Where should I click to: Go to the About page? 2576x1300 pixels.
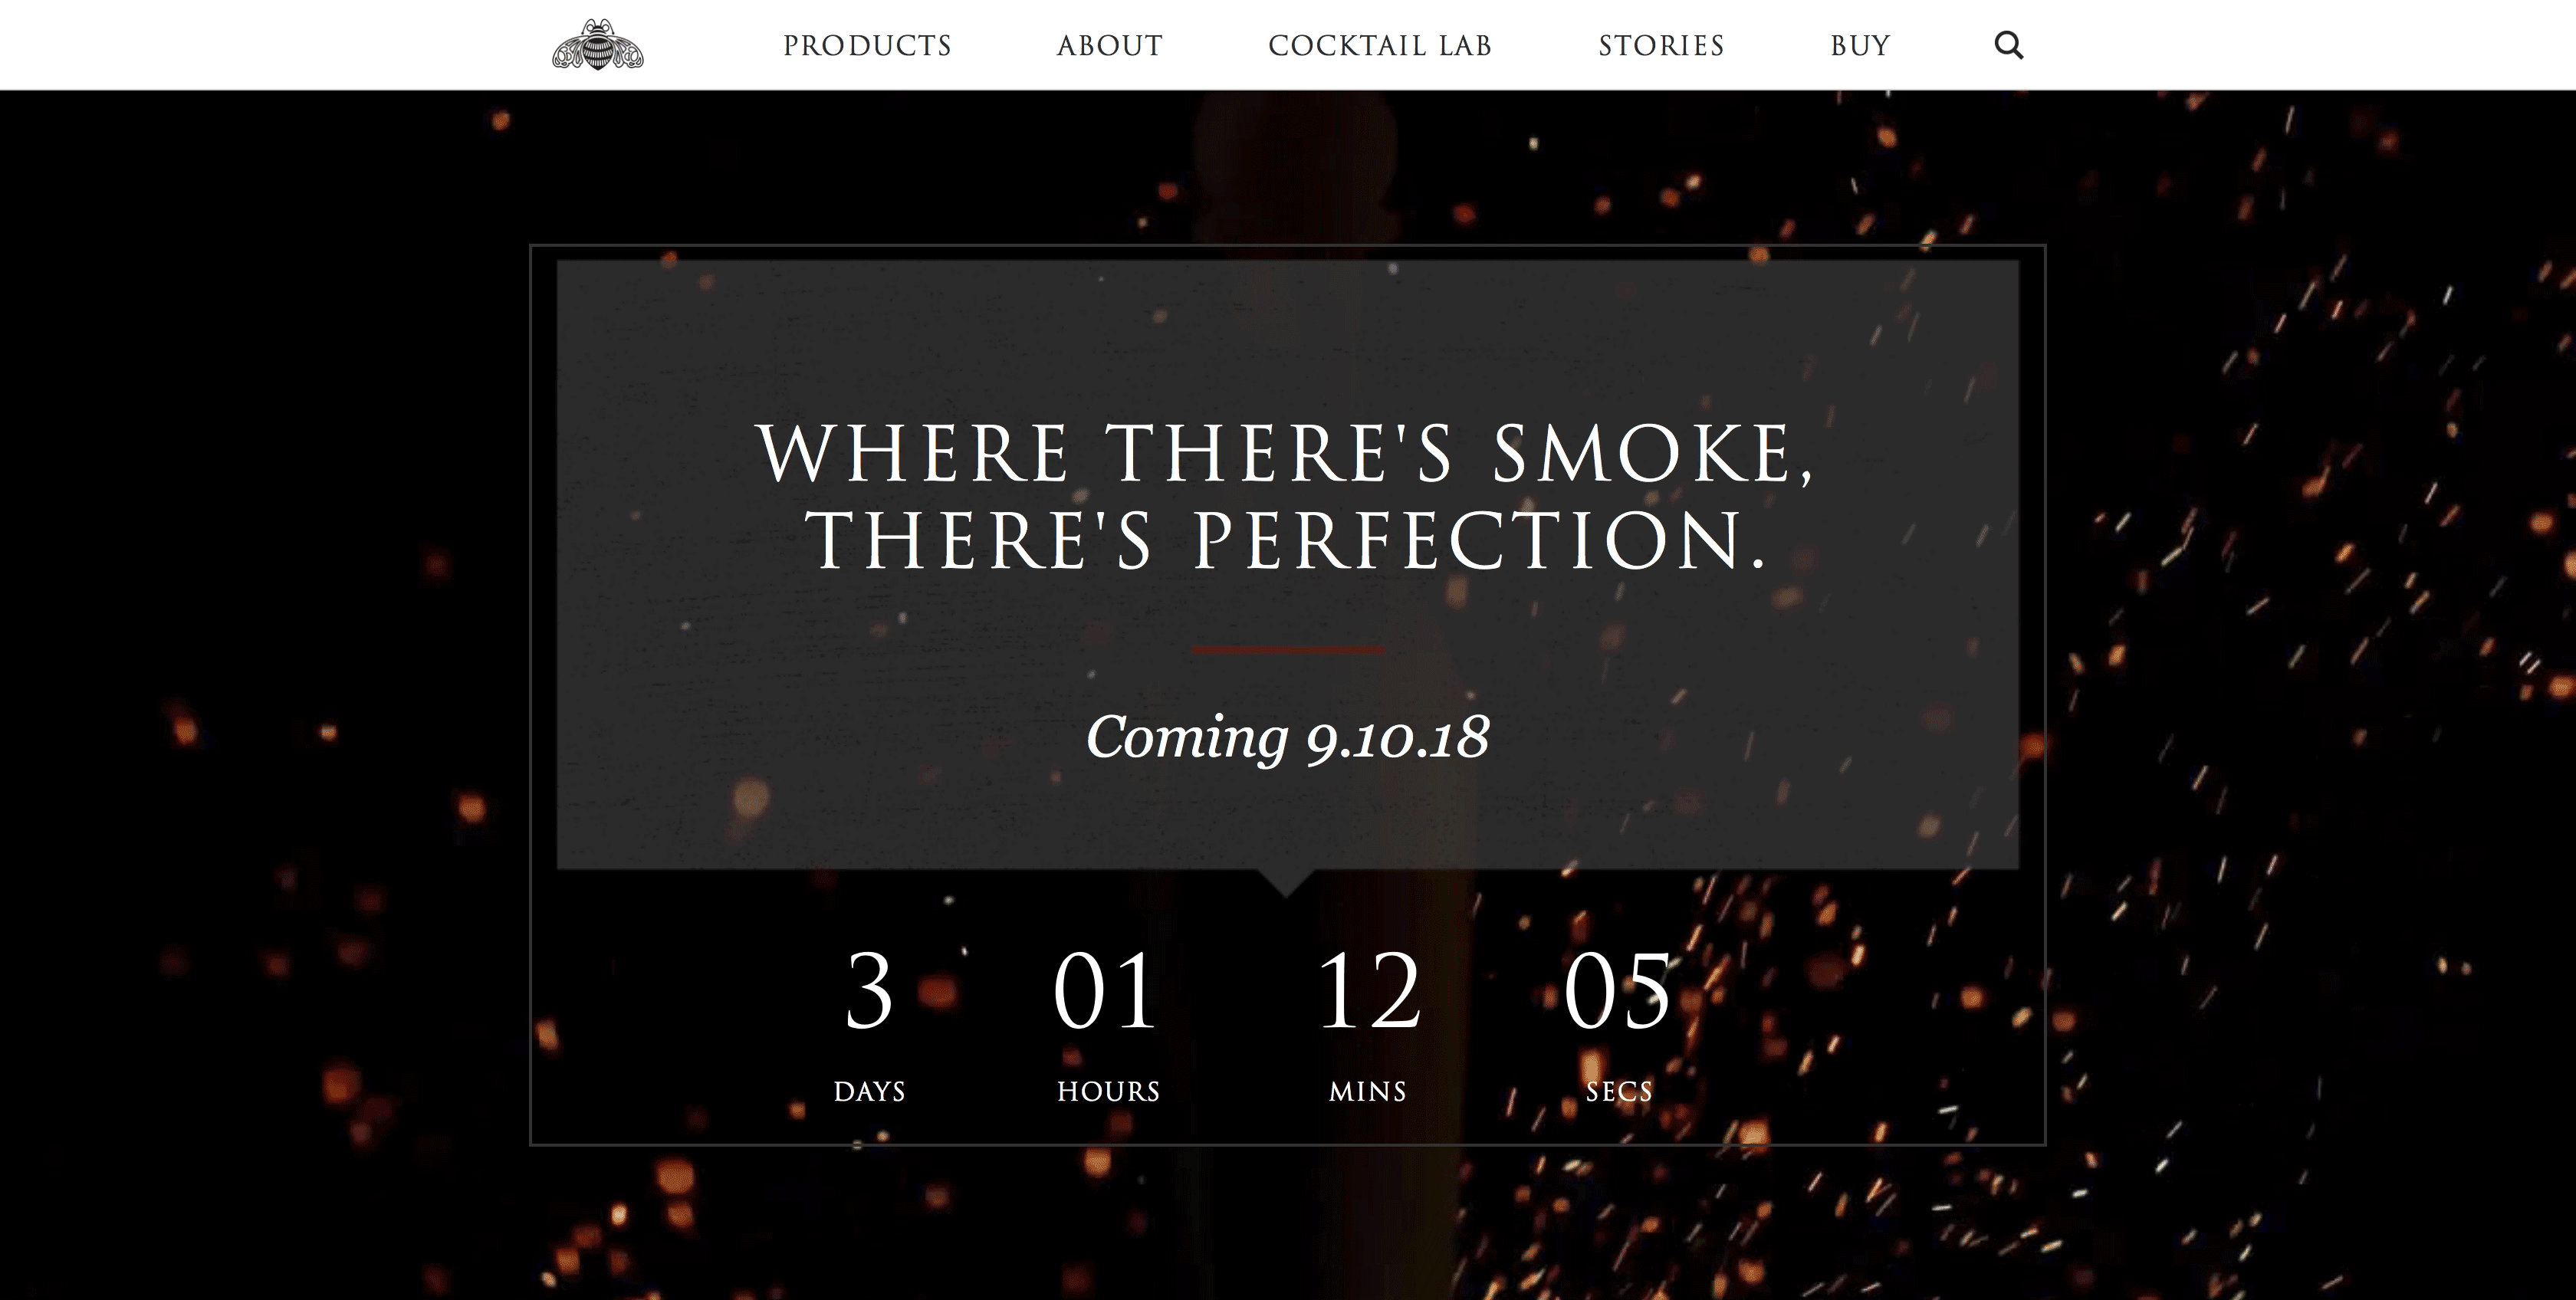click(x=1109, y=46)
